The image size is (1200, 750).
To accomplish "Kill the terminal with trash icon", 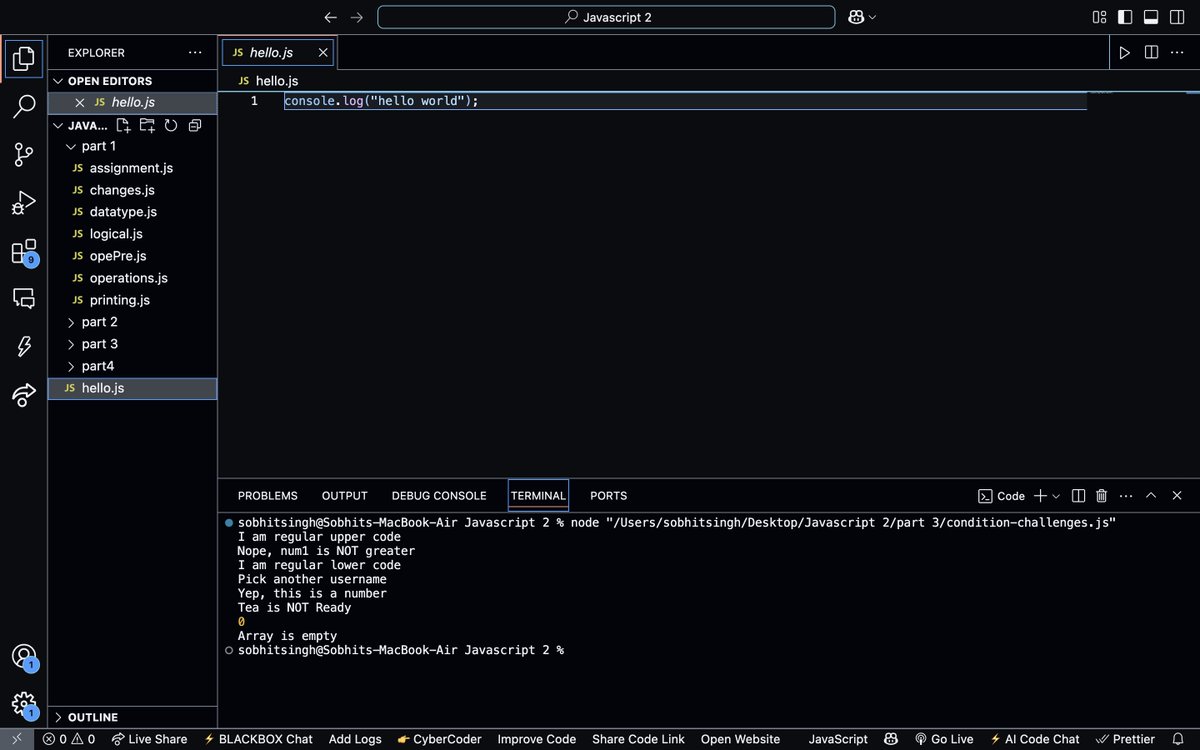I will (1101, 495).
